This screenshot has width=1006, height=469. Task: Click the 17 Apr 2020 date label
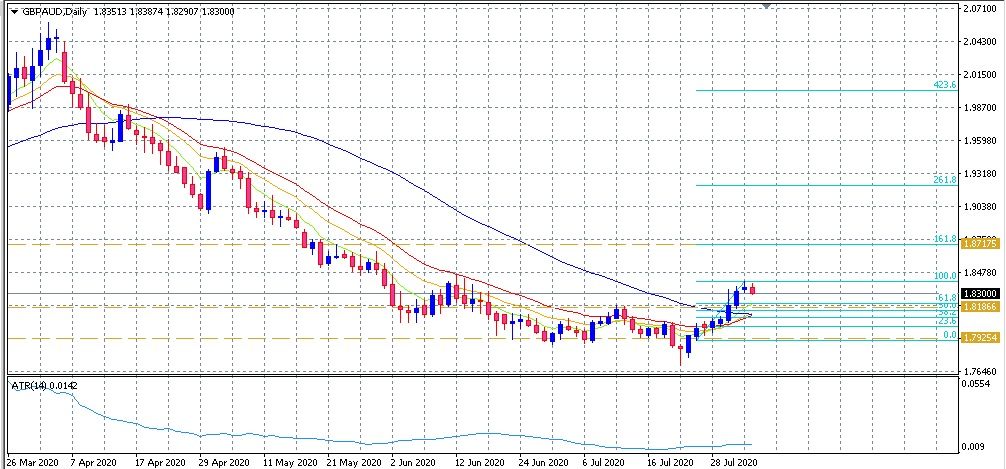(162, 462)
